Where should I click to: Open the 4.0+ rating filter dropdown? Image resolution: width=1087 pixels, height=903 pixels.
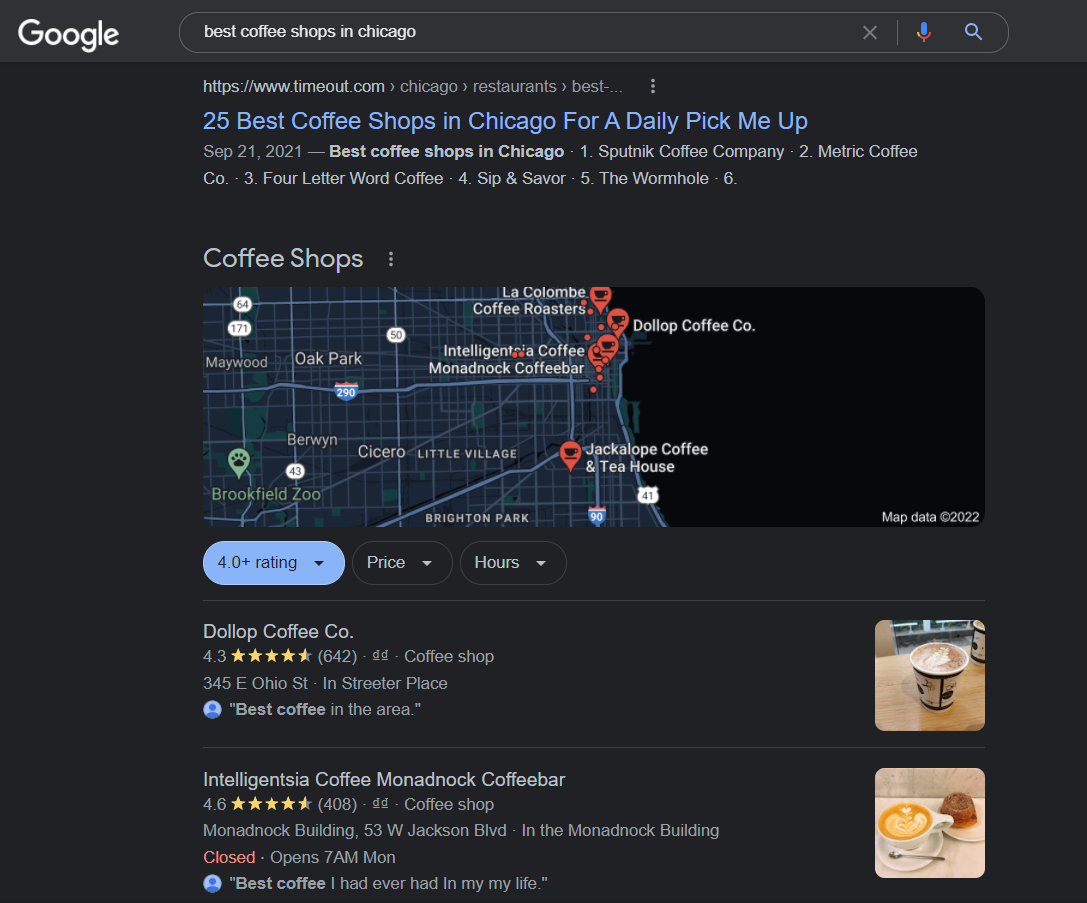pyautogui.click(x=274, y=563)
